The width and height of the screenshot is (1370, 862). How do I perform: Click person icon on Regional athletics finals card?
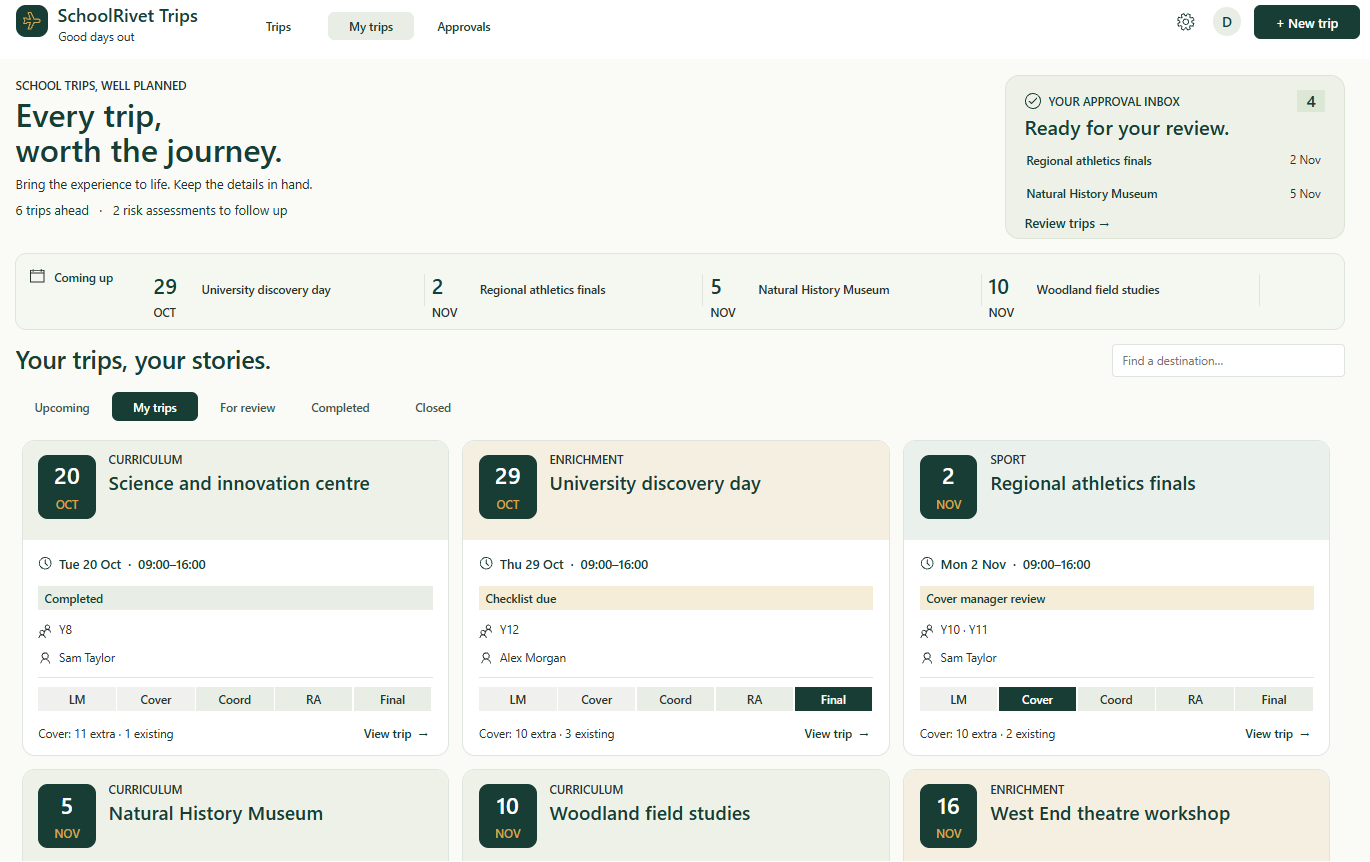click(x=927, y=658)
